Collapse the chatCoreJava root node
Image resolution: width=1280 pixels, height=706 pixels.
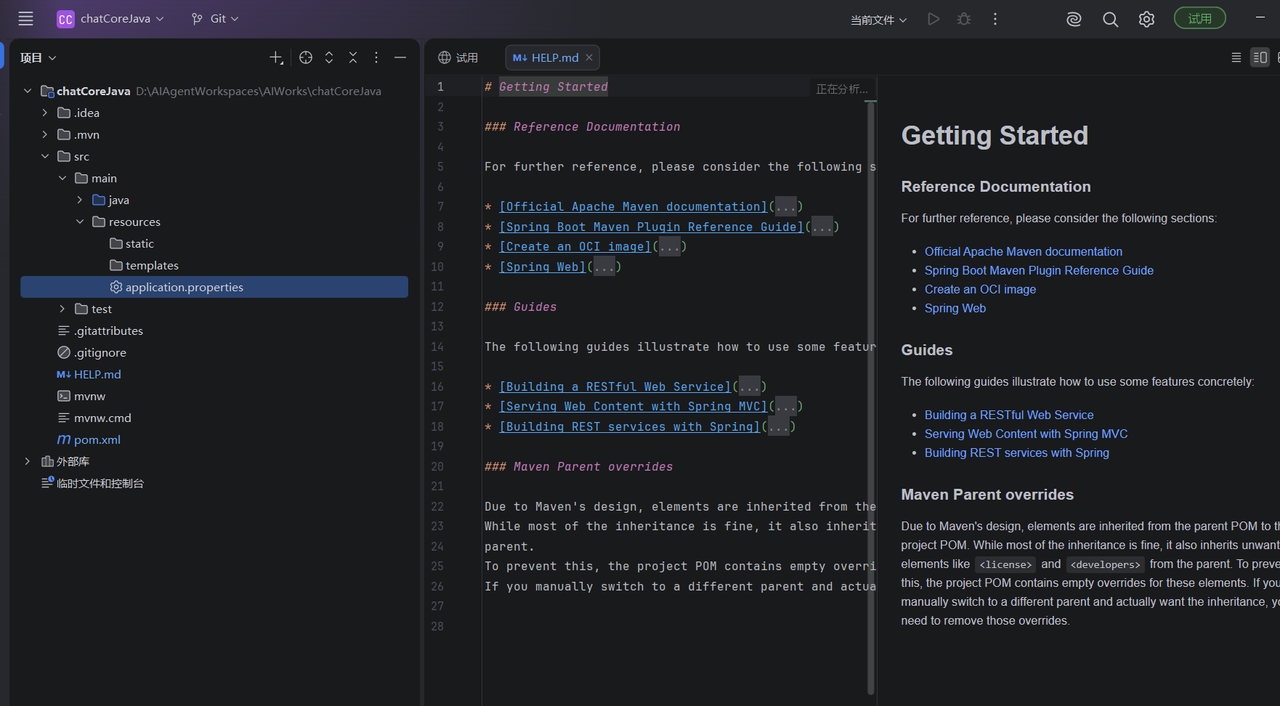[x=27, y=91]
